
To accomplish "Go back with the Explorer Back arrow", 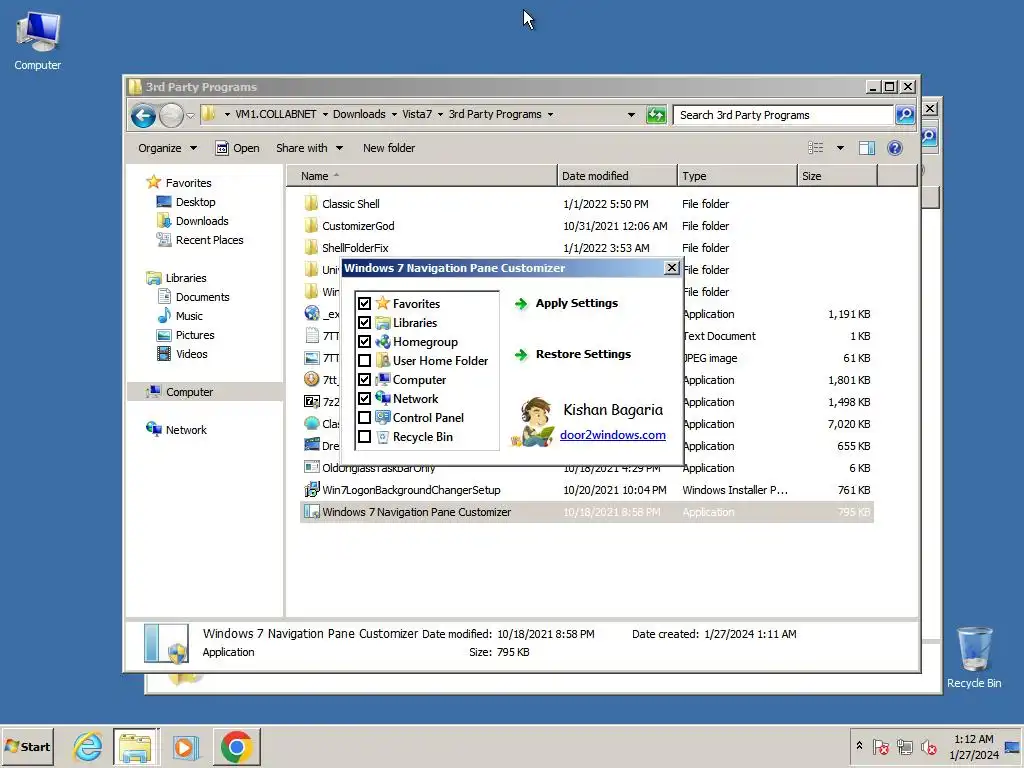I will (x=143, y=116).
